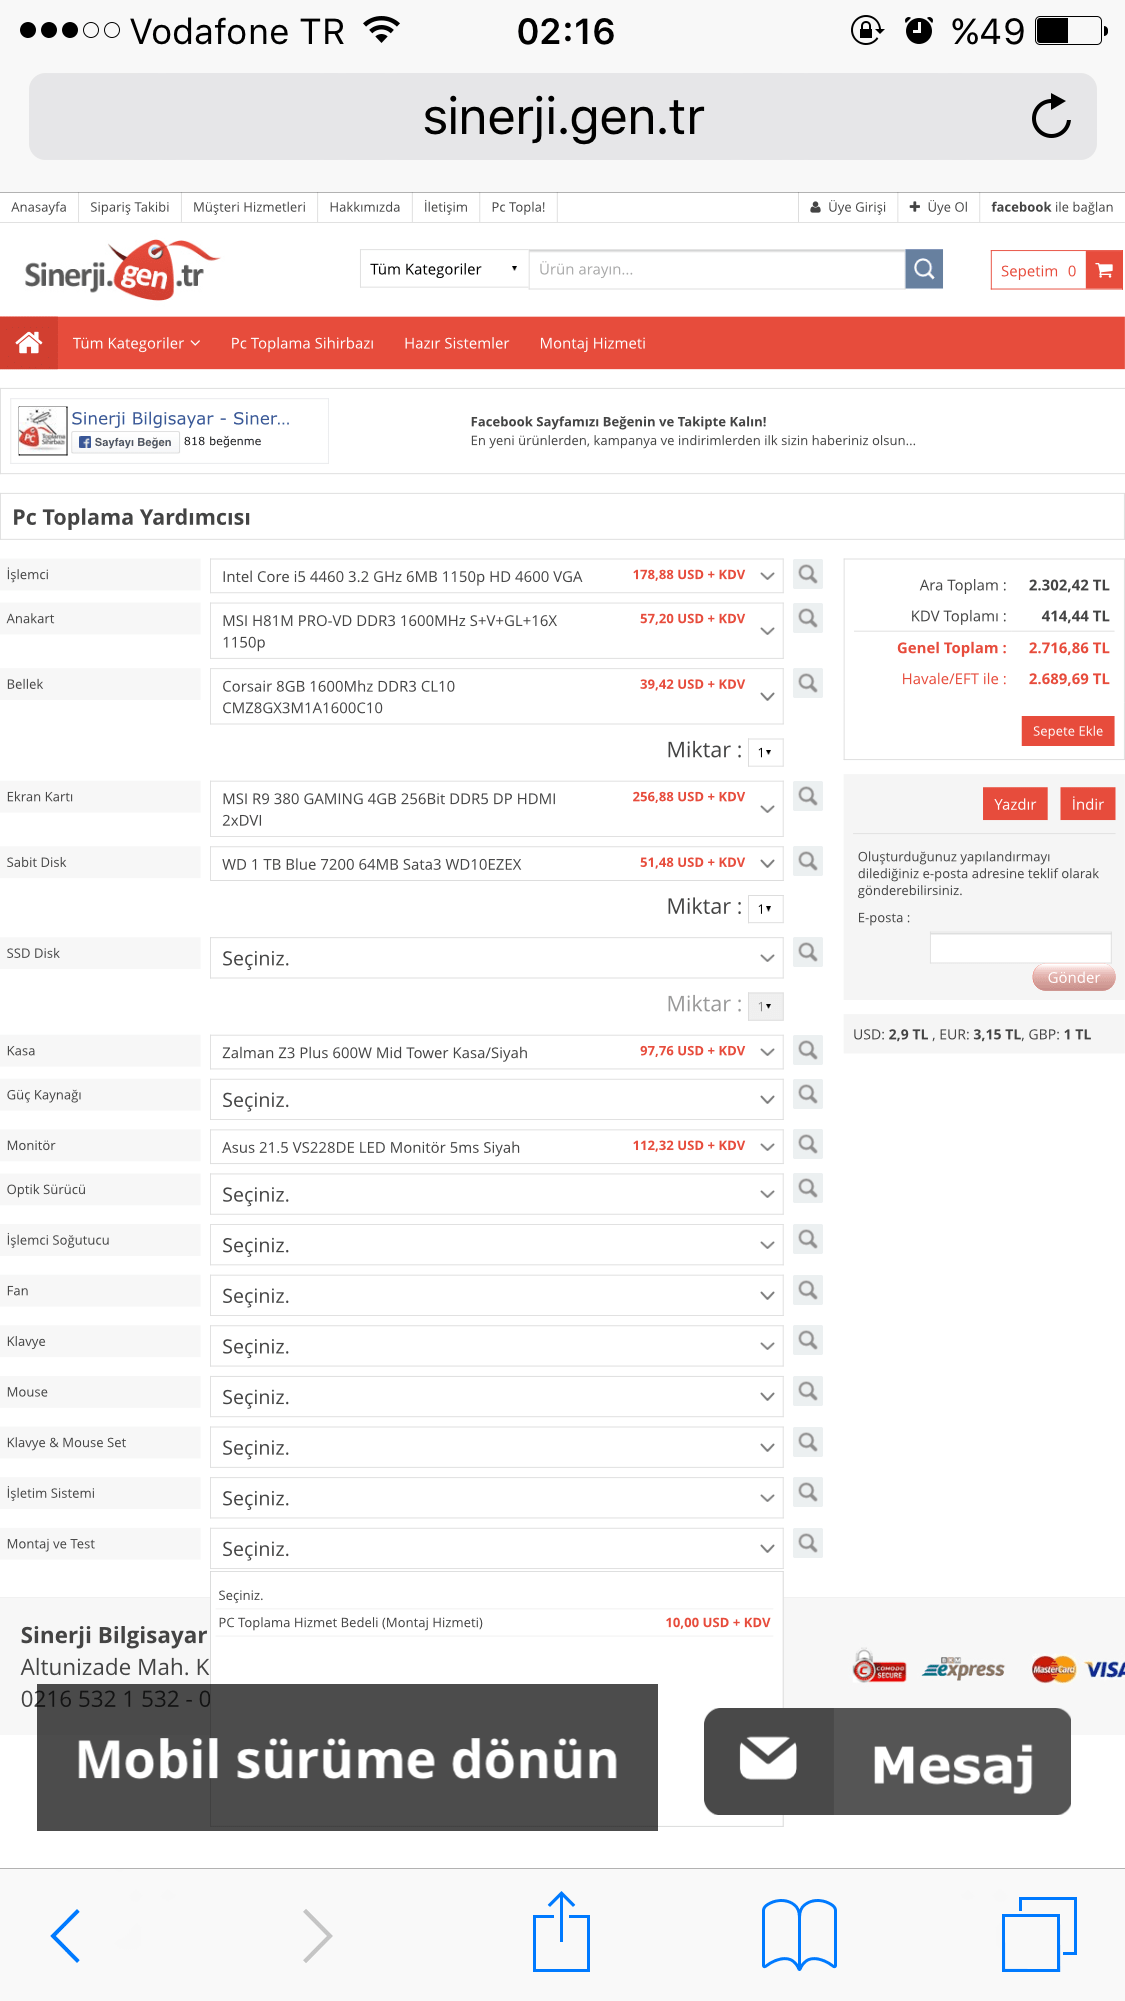Click the Mesaj message button
The image size is (1125, 2001).
pos(887,1761)
